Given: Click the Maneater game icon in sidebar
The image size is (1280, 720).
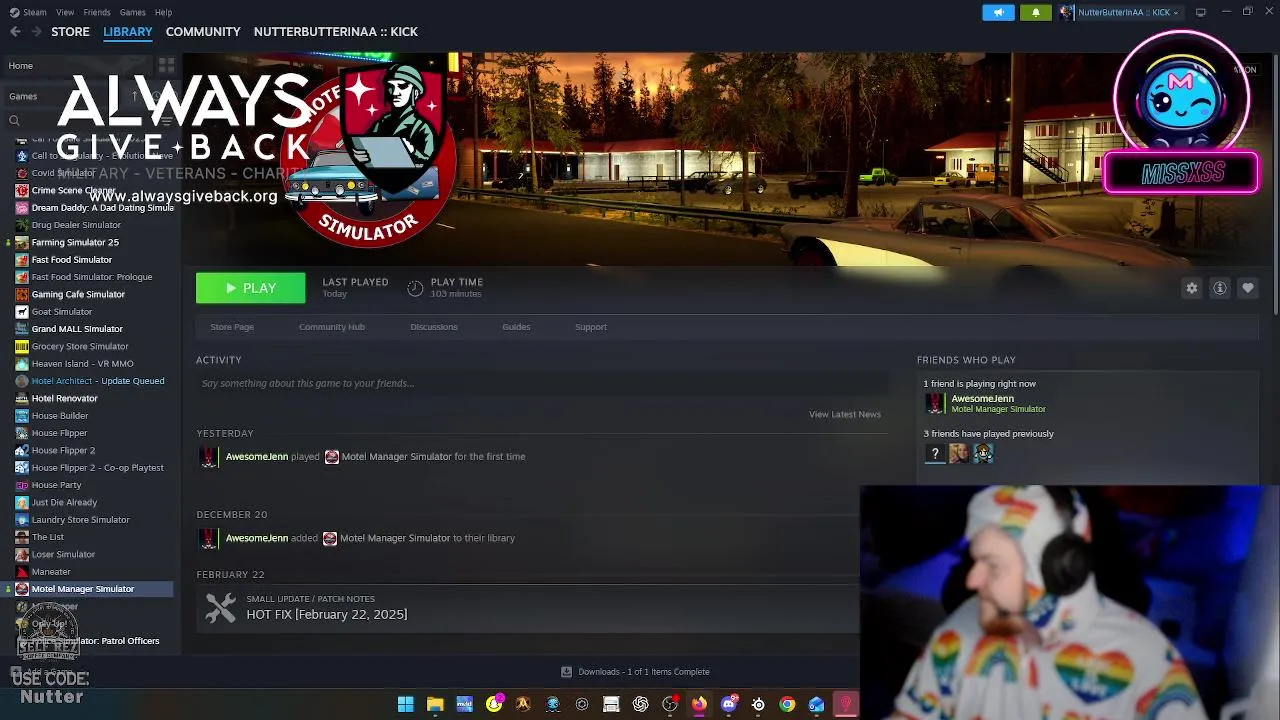Looking at the screenshot, I should (x=22, y=572).
